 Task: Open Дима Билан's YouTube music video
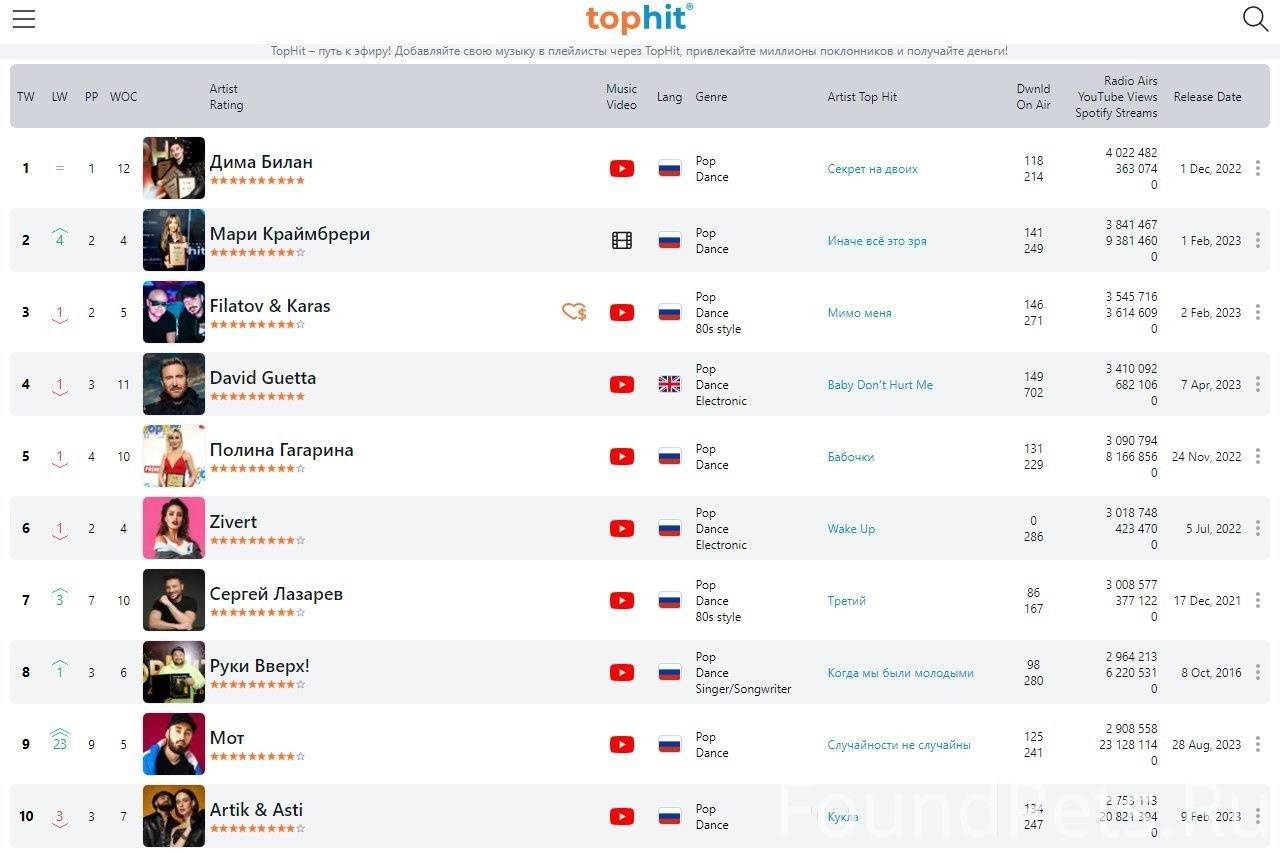pyautogui.click(x=622, y=169)
